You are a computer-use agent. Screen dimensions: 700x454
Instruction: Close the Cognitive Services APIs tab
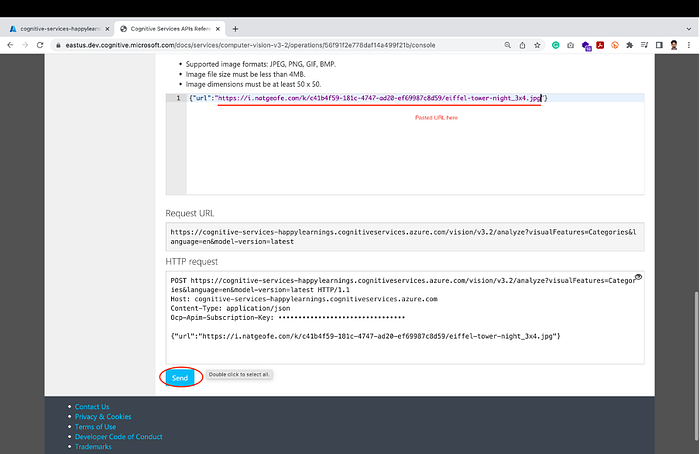click(218, 29)
